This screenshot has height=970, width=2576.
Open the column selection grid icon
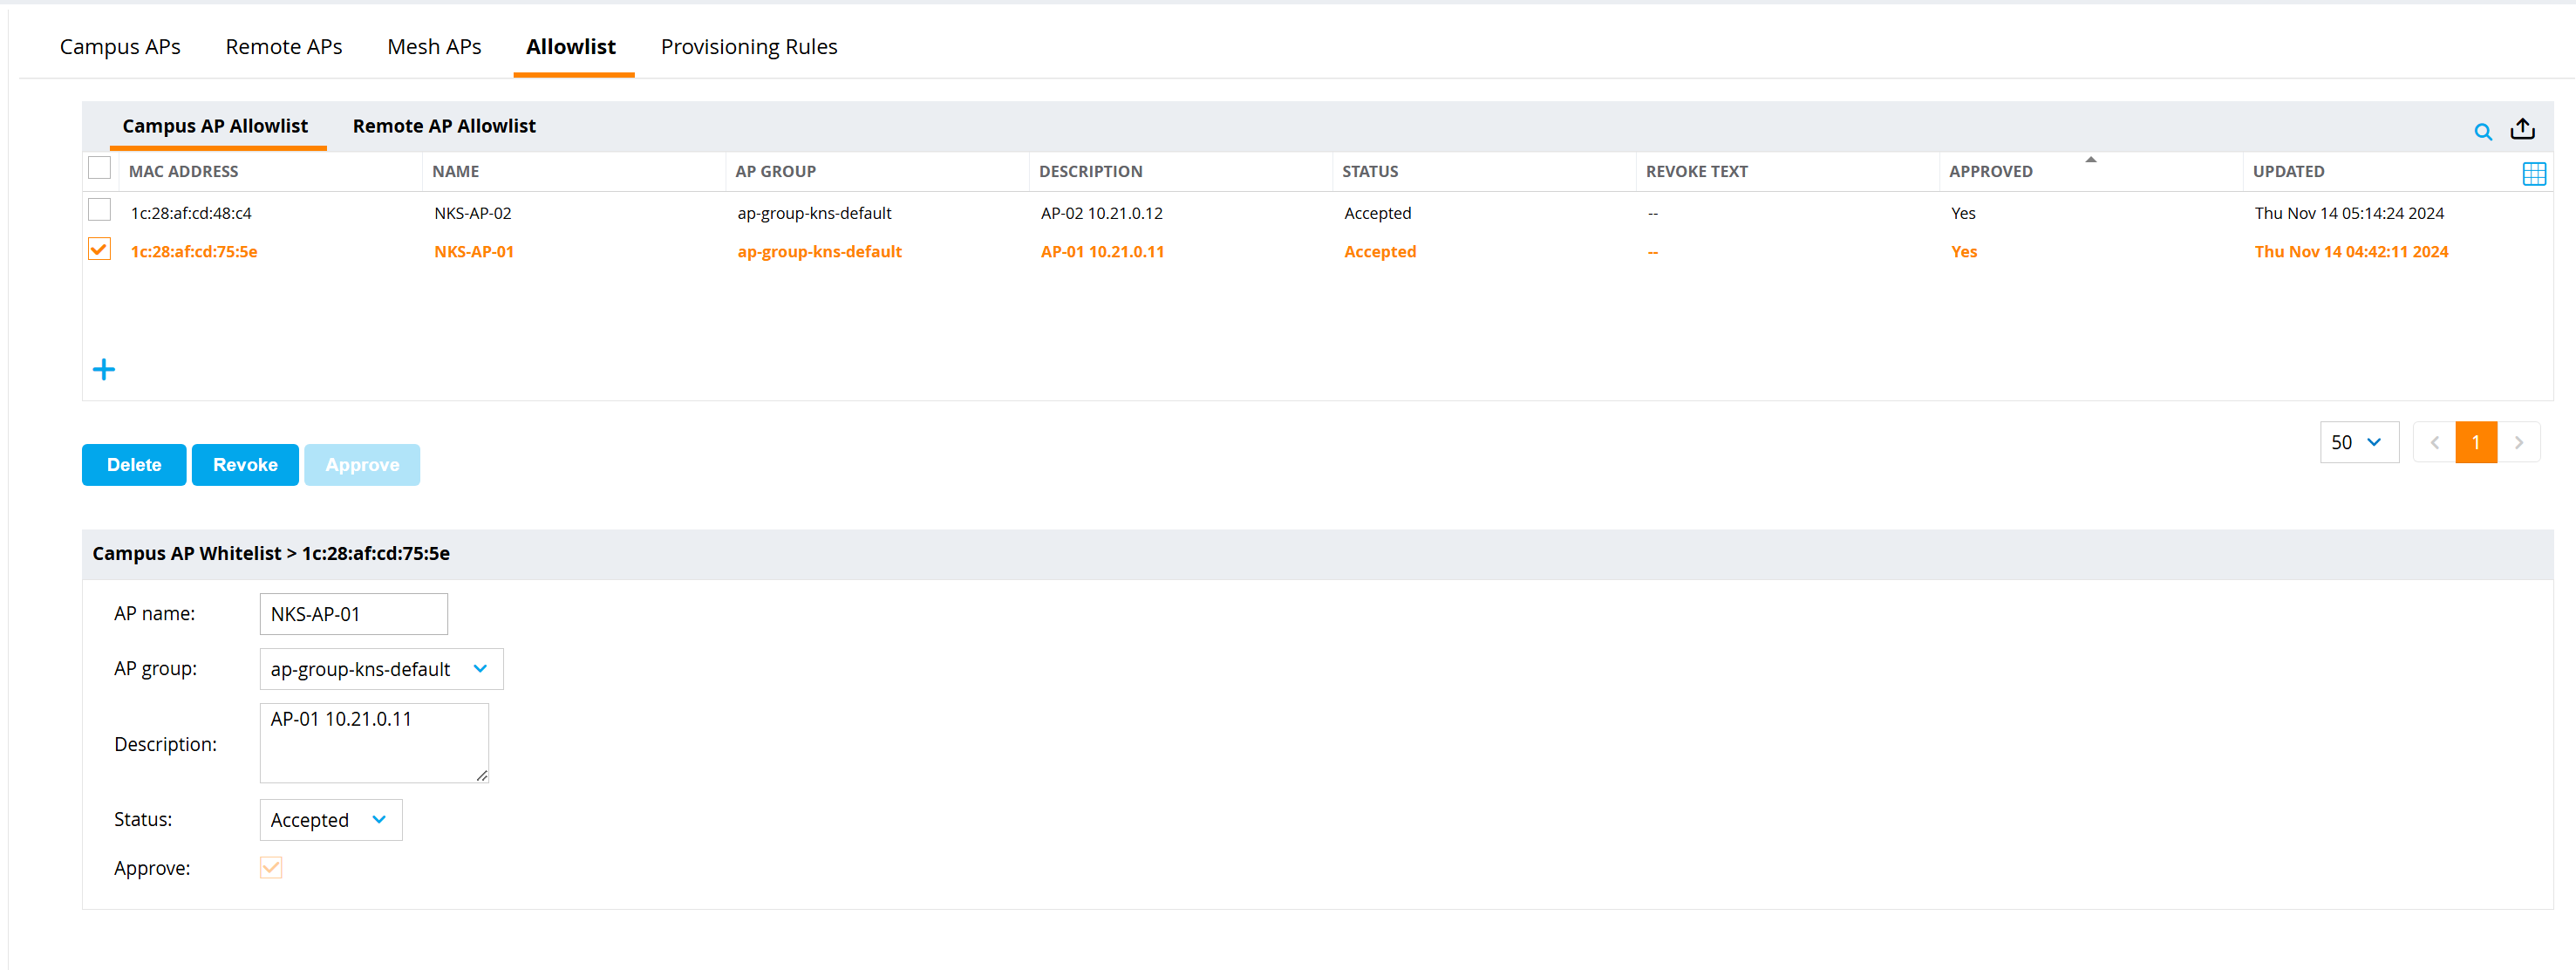[x=2536, y=173]
